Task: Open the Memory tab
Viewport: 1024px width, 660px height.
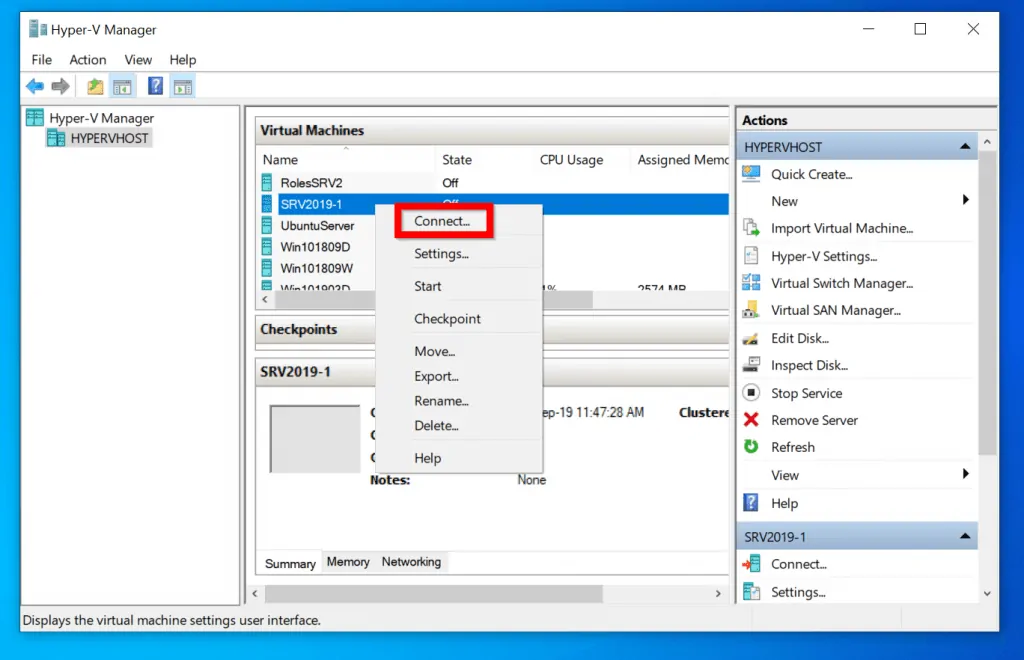Action: click(x=348, y=562)
